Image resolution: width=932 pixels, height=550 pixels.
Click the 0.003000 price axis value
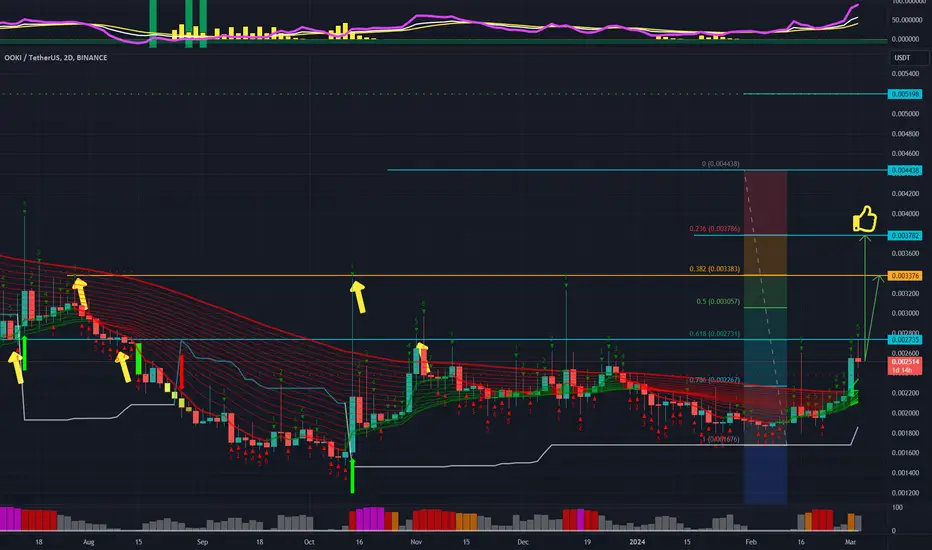tap(905, 313)
